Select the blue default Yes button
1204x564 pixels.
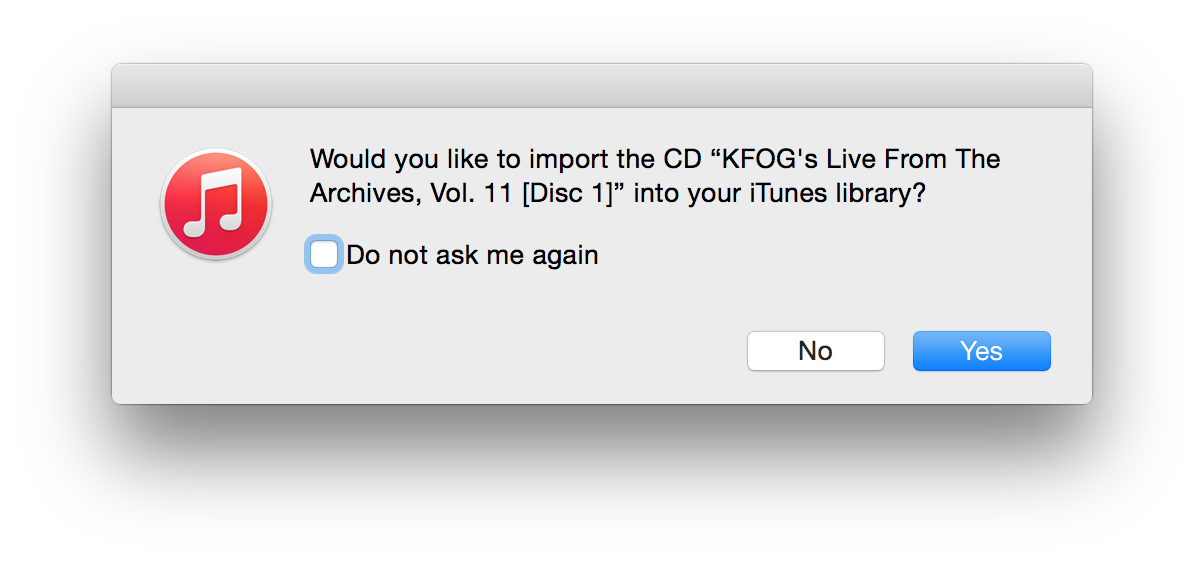(x=981, y=351)
